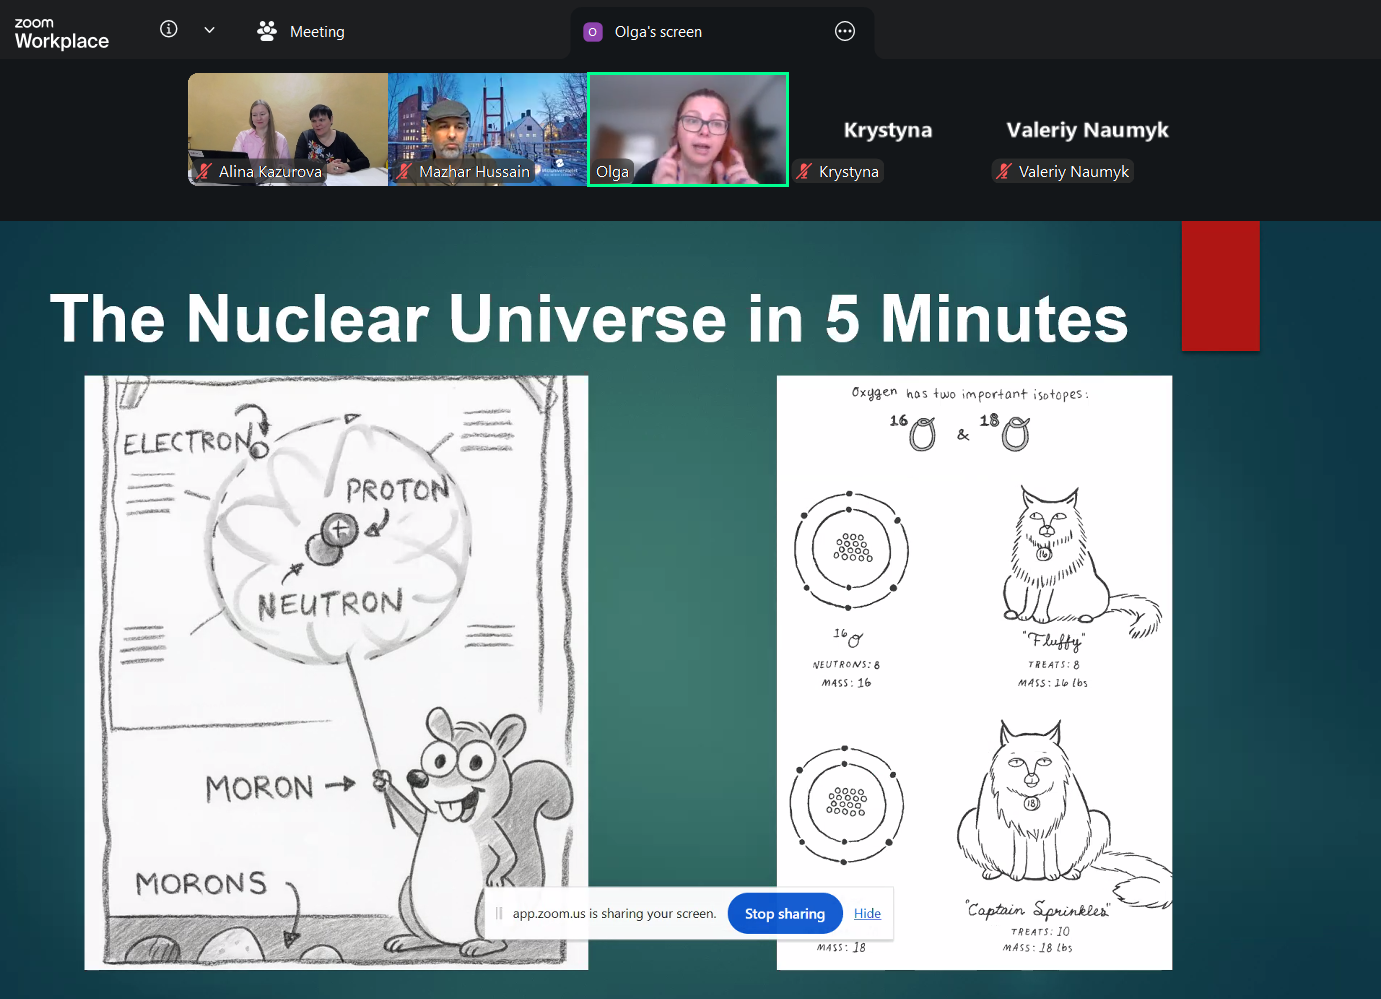
Task: Click the sharing bar drag handle icon
Action: click(498, 913)
